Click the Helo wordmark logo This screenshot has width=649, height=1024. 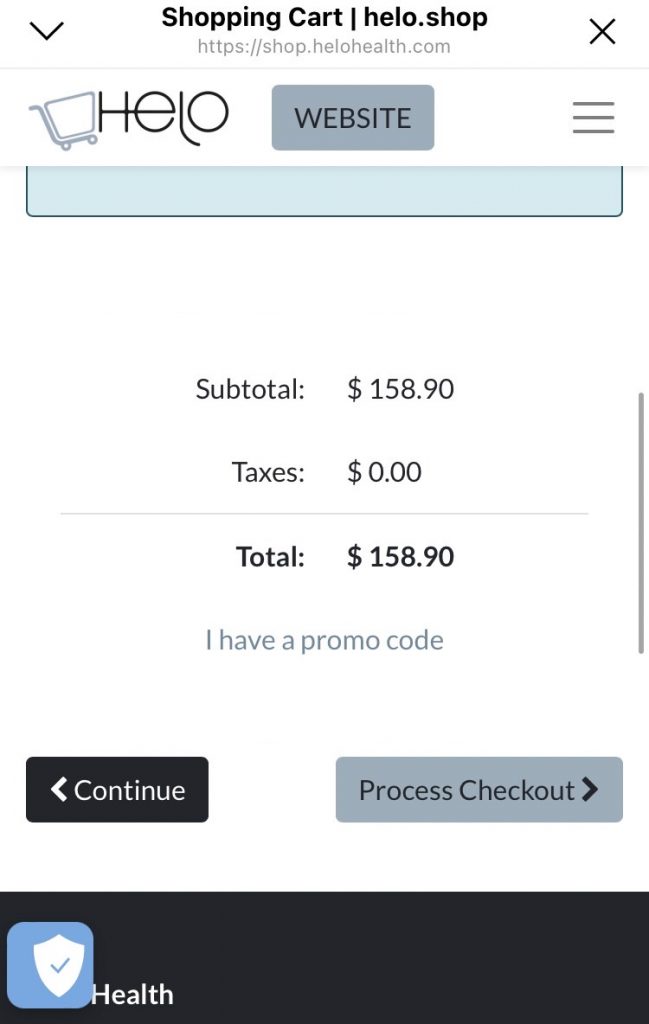164,117
